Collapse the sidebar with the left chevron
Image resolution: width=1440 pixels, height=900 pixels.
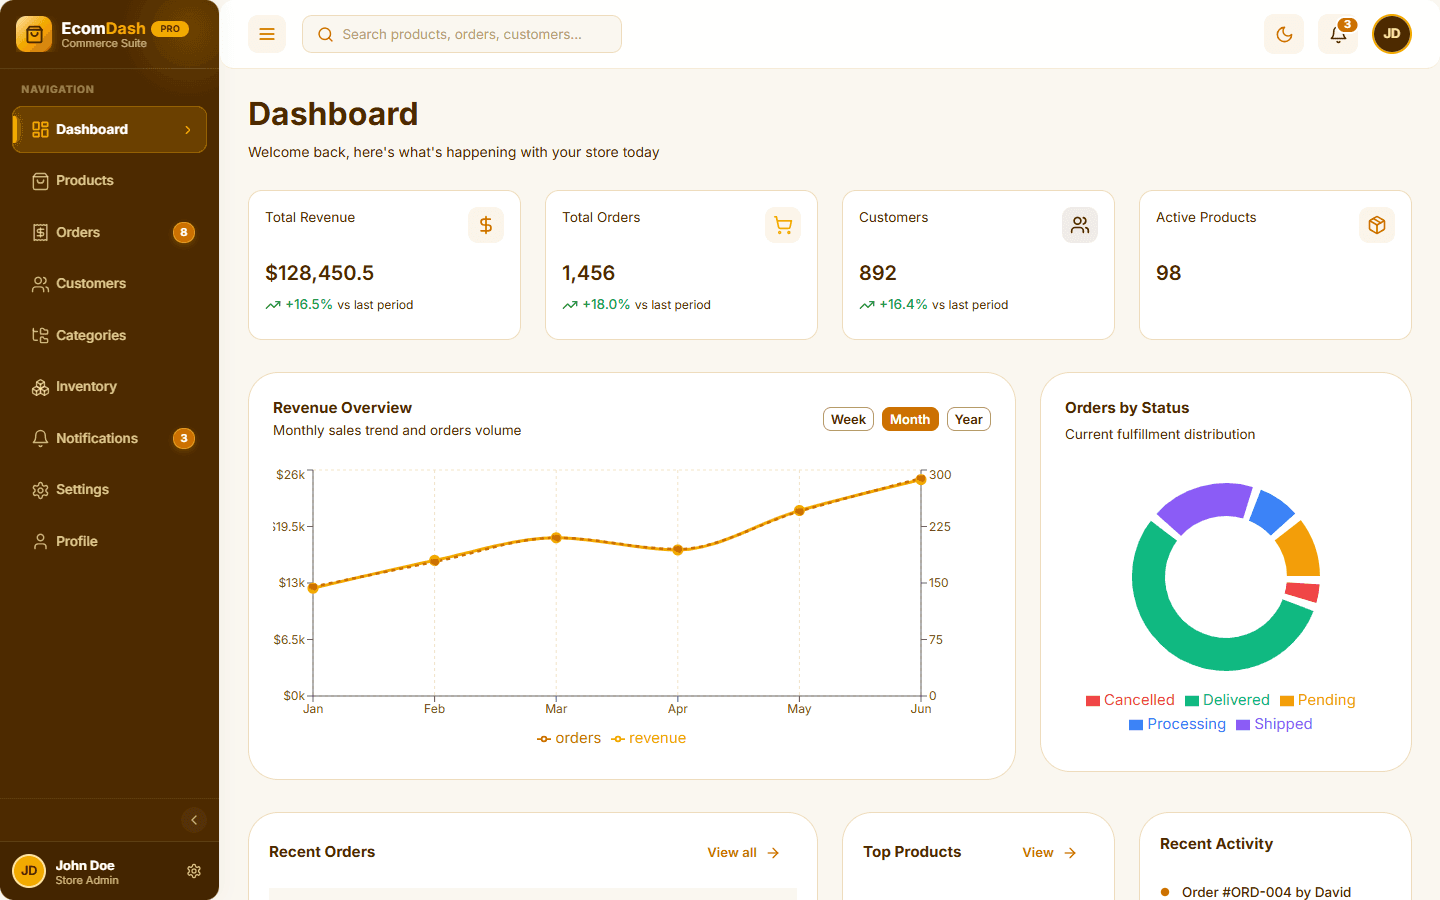(194, 820)
